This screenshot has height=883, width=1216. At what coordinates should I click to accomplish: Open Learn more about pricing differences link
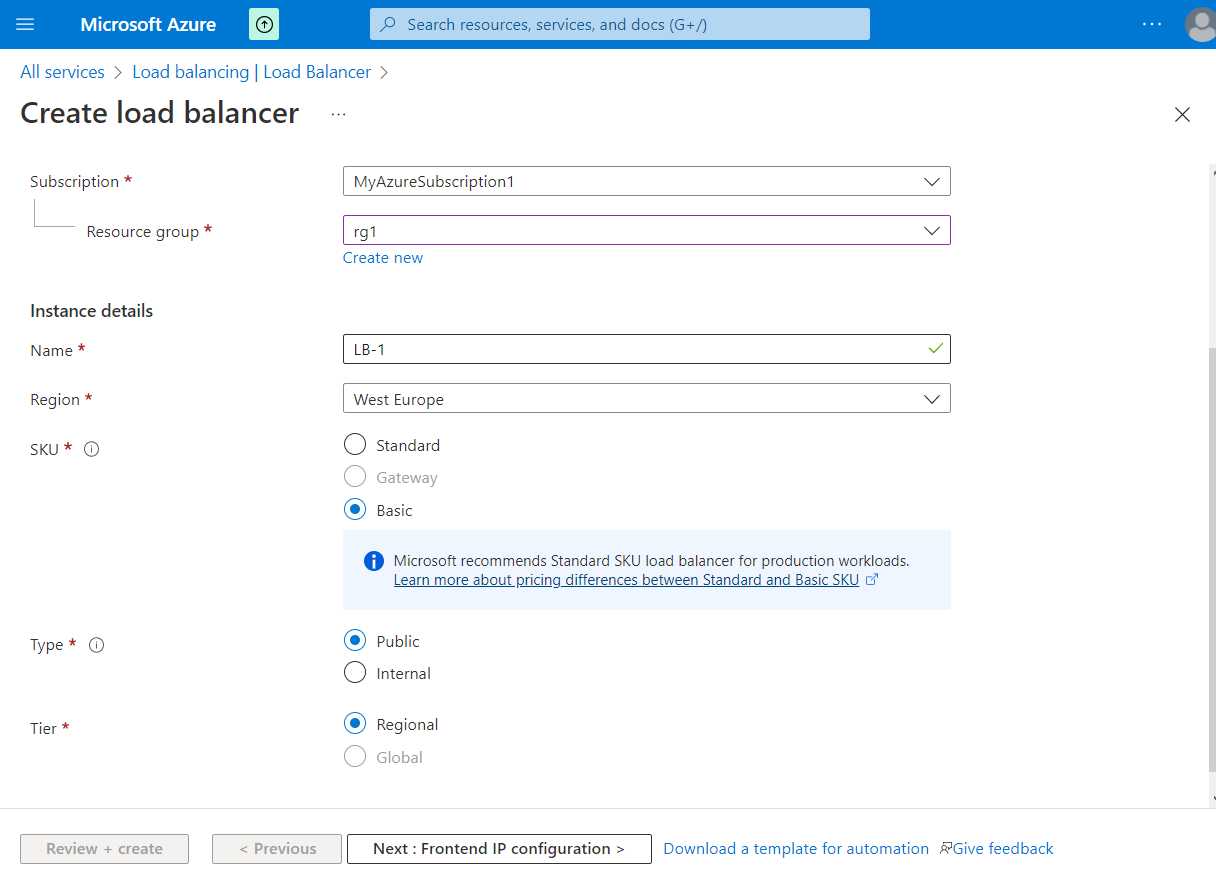(x=626, y=580)
